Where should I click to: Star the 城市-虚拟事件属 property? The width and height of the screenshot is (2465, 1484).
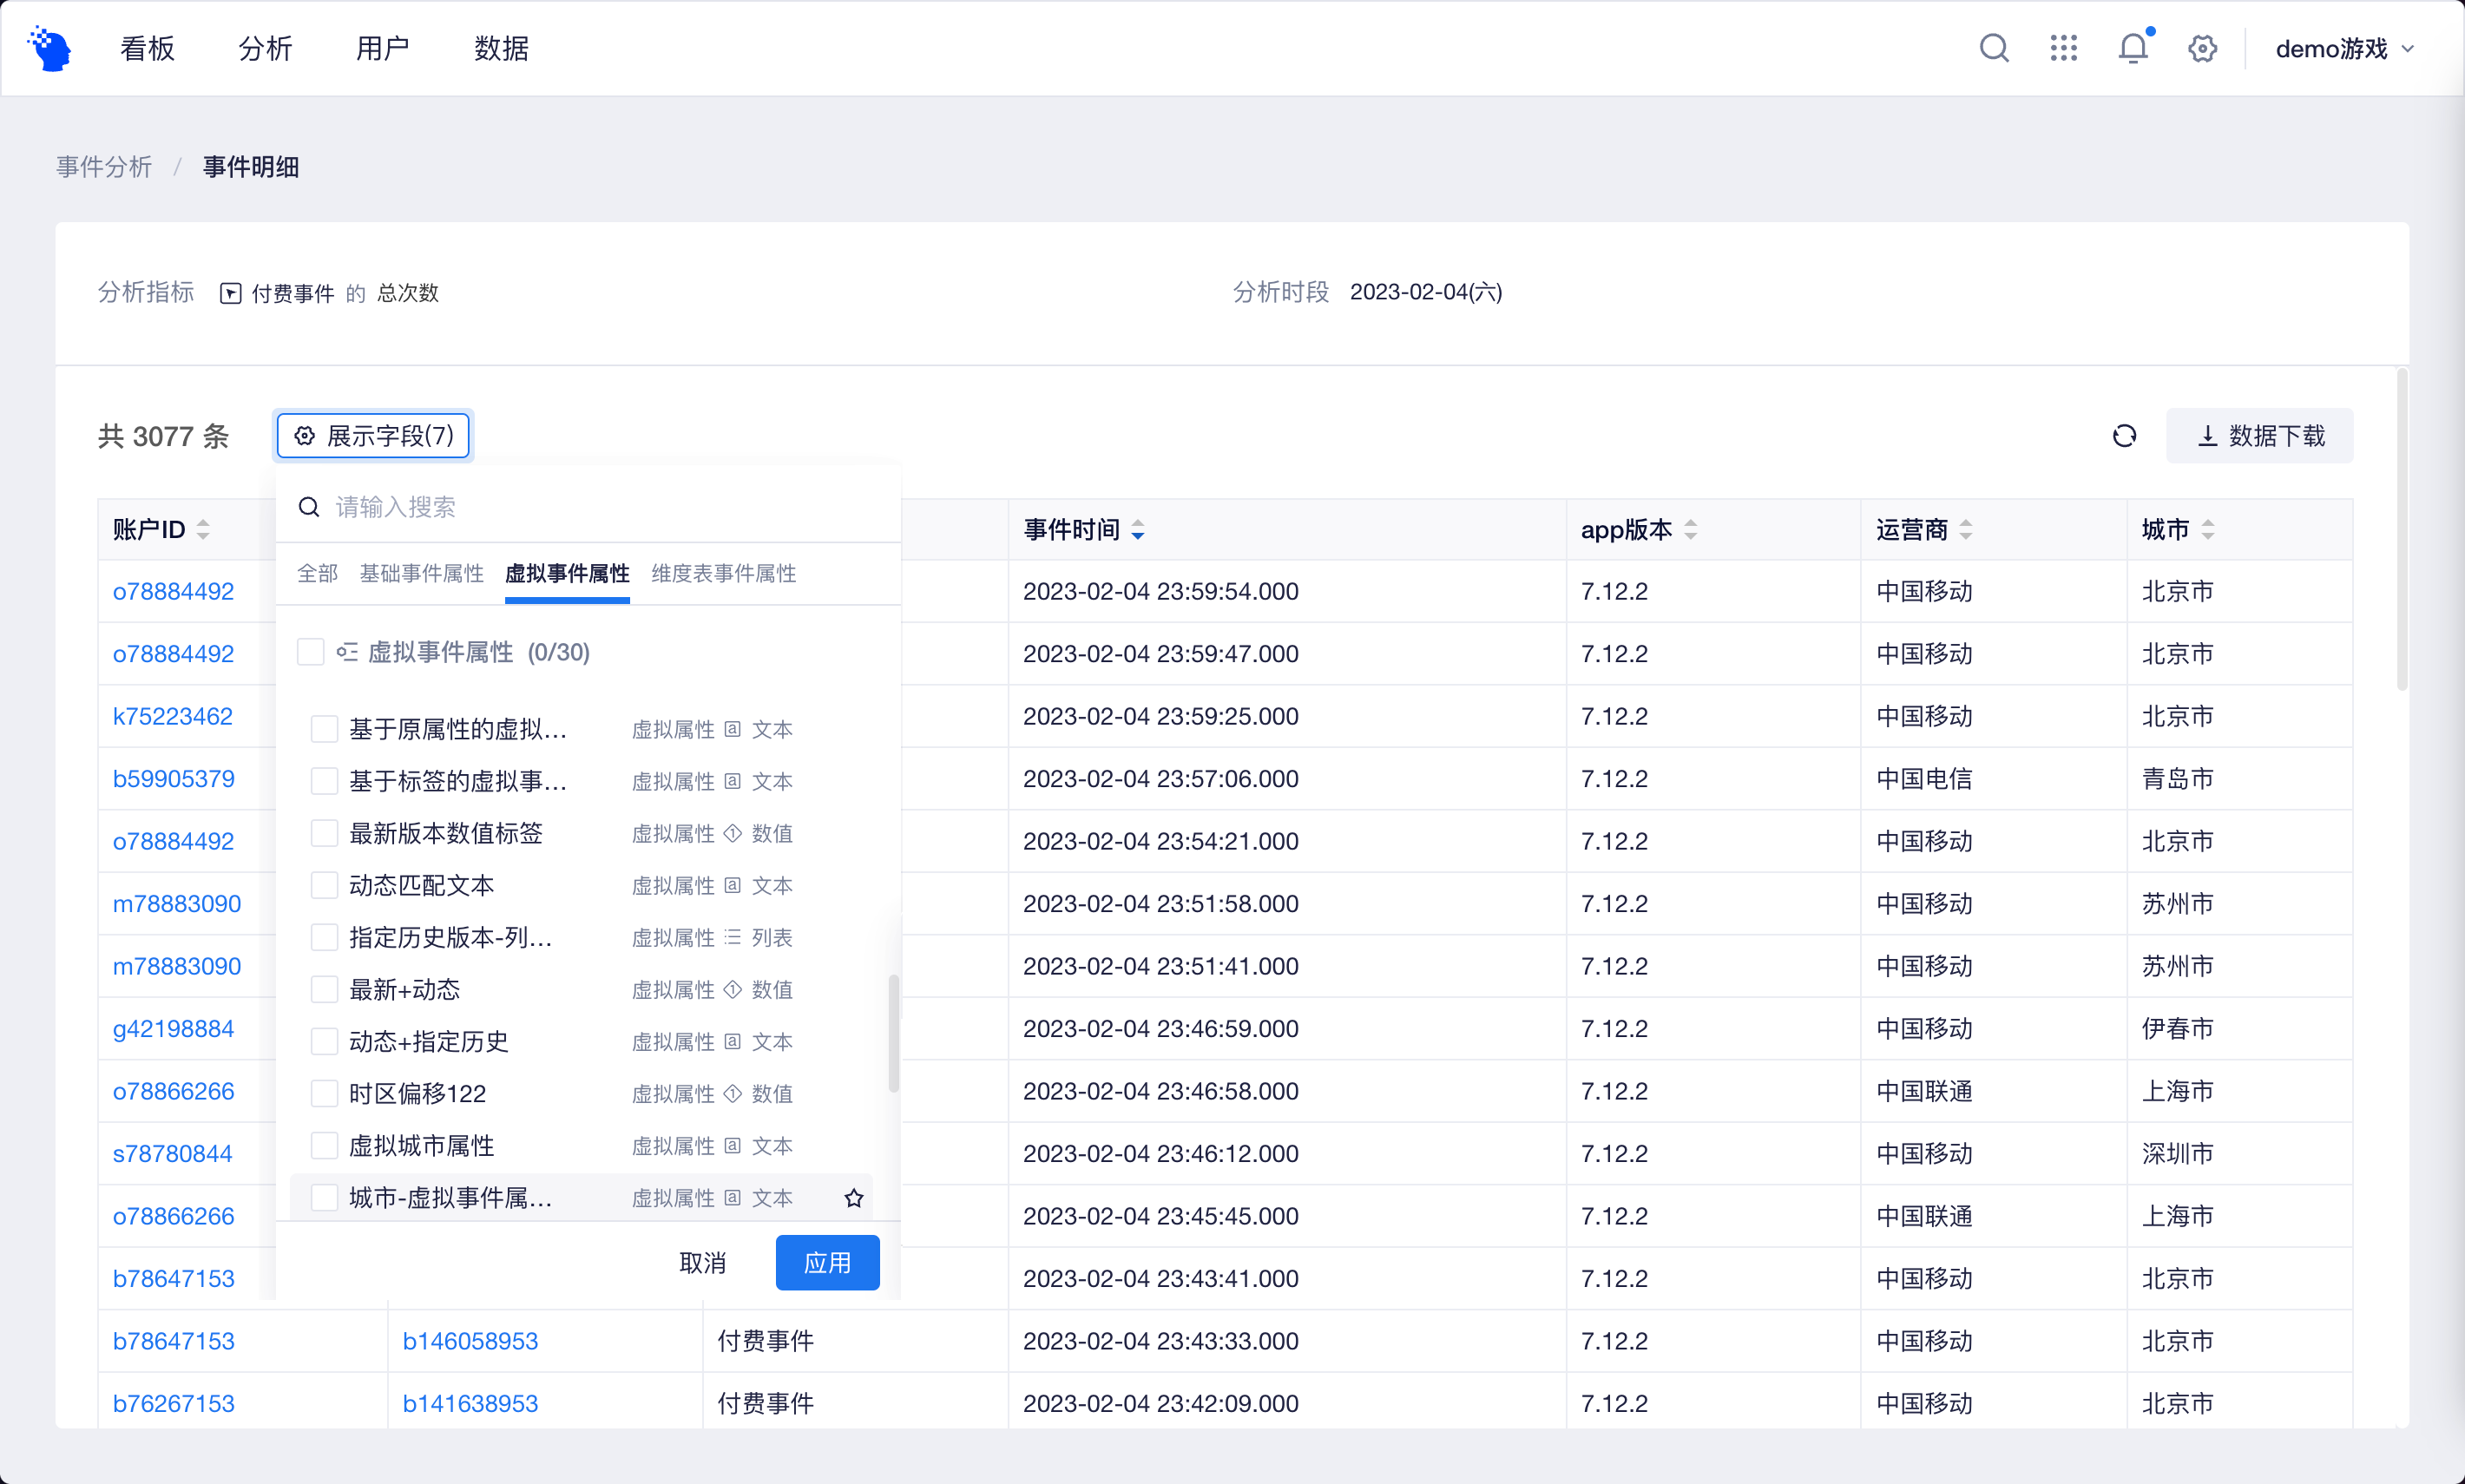(853, 1198)
